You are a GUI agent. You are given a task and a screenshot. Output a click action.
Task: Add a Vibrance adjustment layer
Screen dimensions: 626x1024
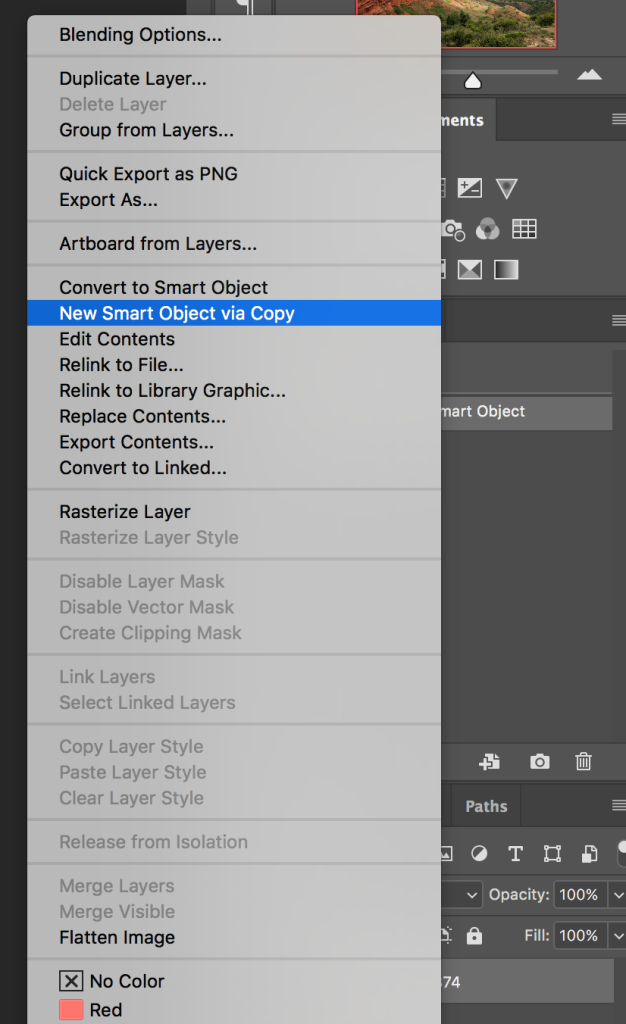pos(507,188)
